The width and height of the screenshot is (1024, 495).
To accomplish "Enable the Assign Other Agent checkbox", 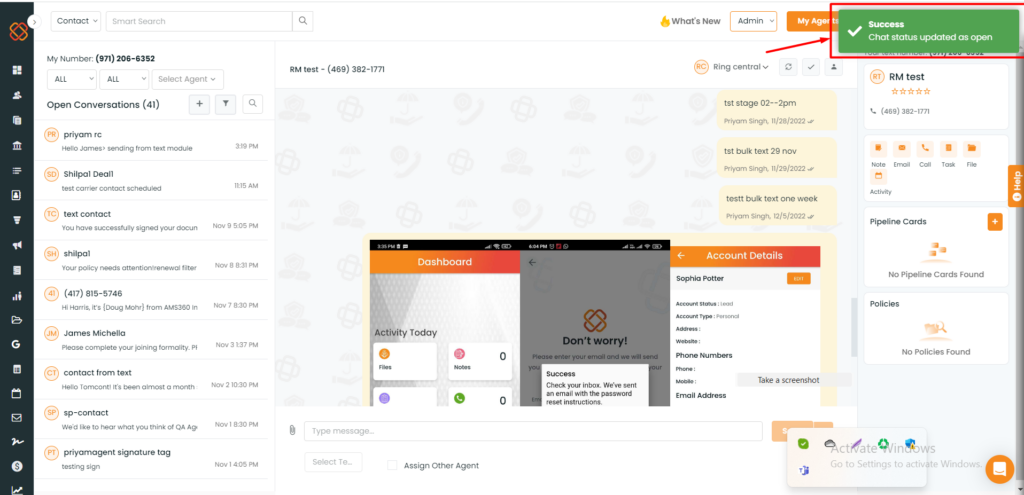I will [x=392, y=466].
